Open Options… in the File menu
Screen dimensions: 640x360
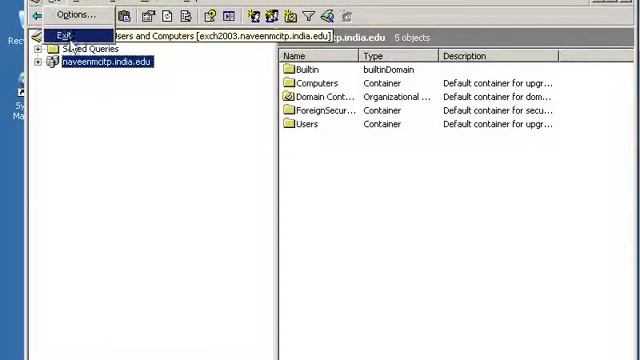[76, 15]
